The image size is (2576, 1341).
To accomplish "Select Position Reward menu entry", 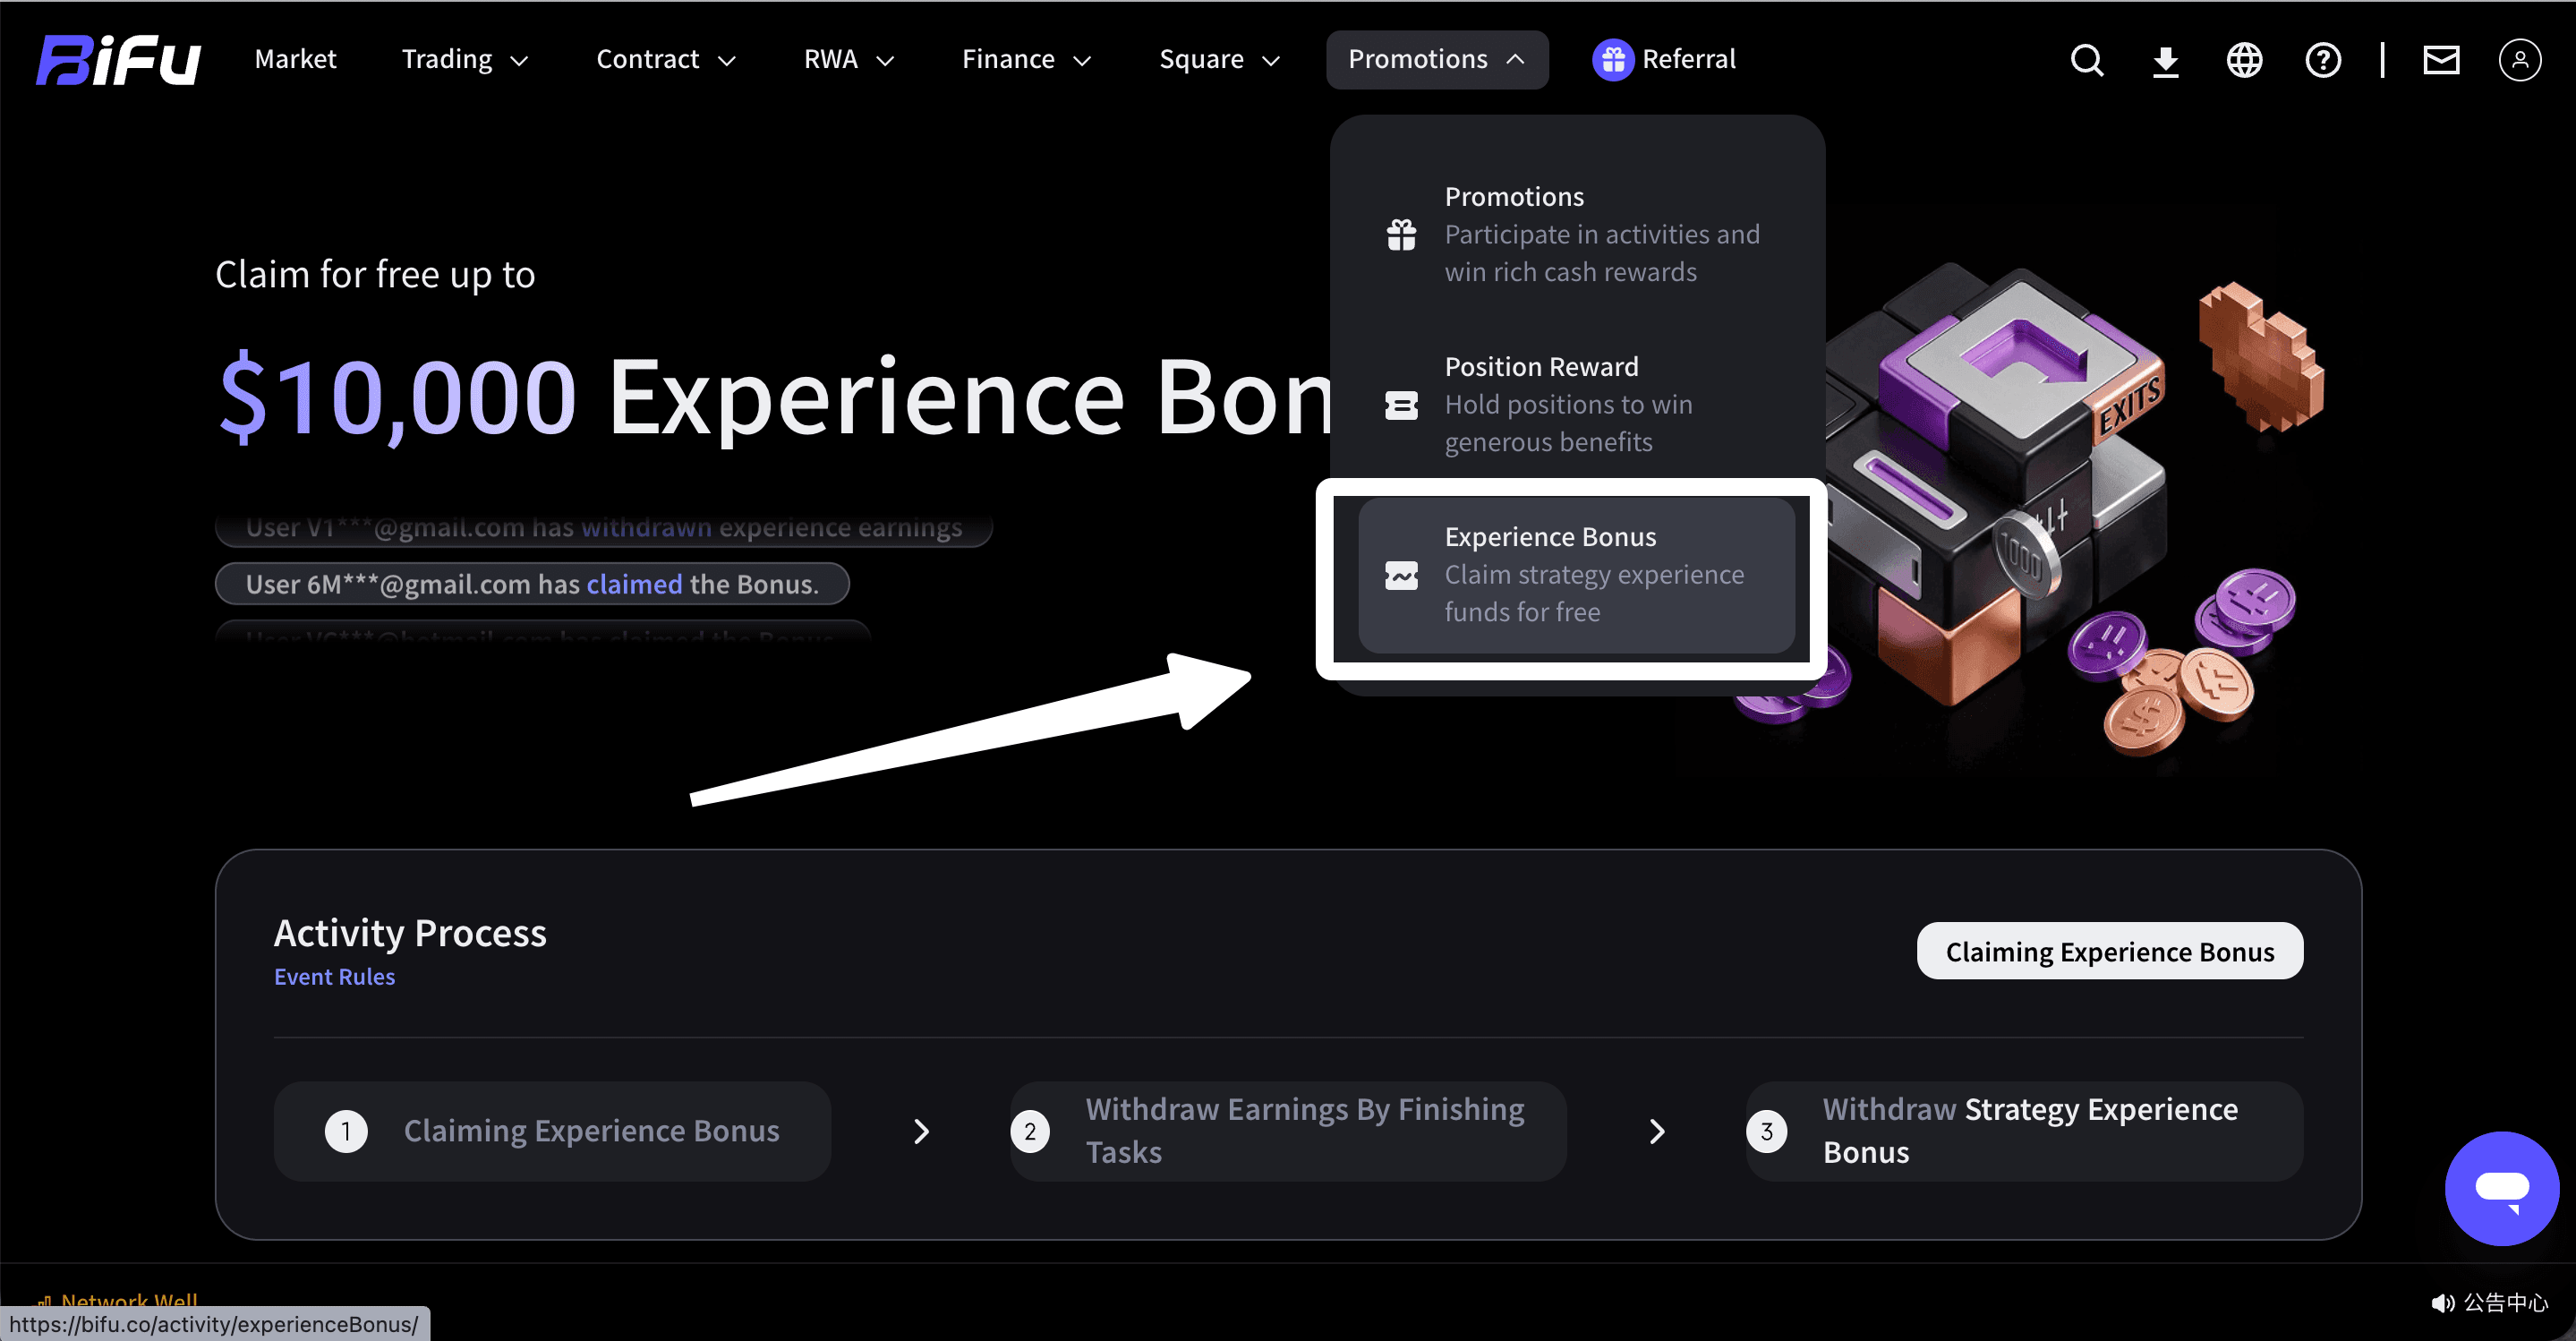I will (x=1576, y=404).
